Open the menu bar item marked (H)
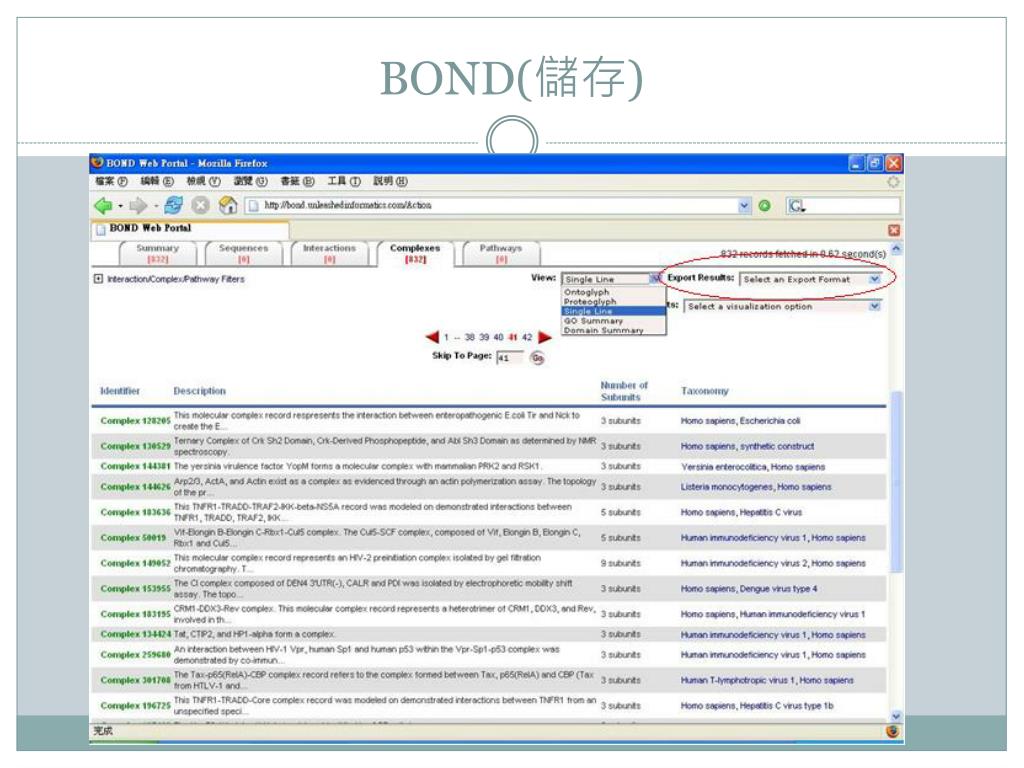The width and height of the screenshot is (1024, 768). (x=391, y=182)
